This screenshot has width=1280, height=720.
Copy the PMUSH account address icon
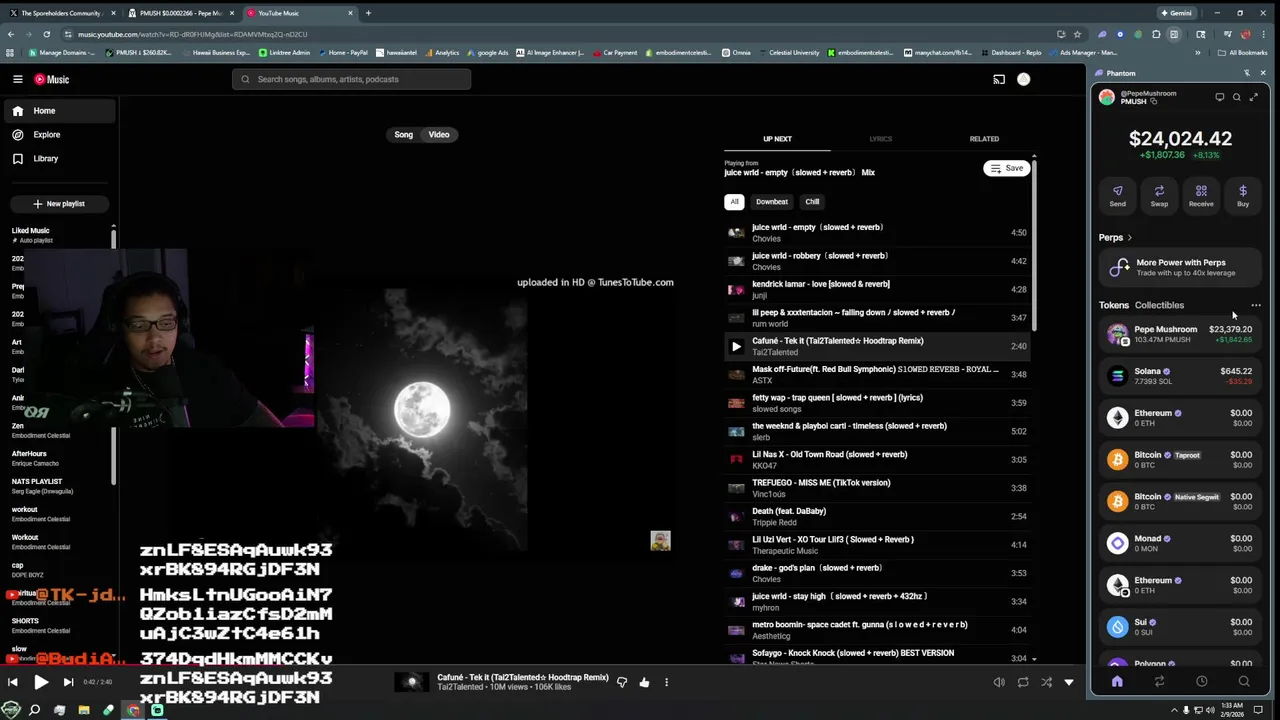pyautogui.click(x=1153, y=102)
